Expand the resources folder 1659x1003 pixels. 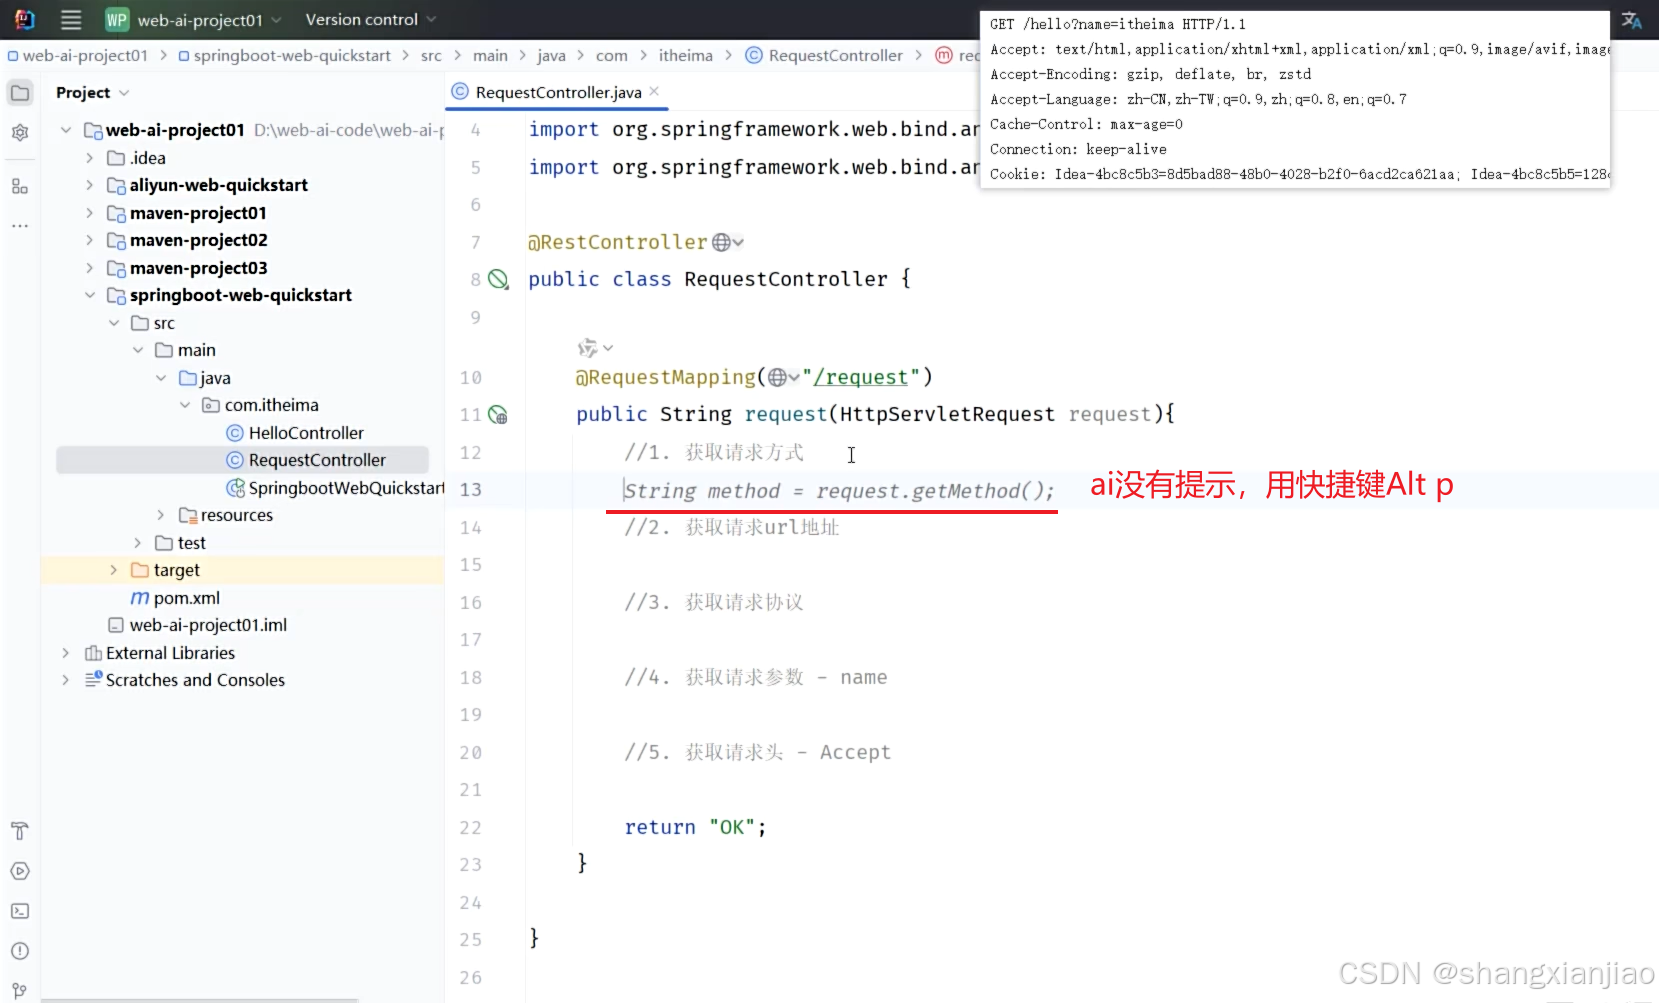161,515
